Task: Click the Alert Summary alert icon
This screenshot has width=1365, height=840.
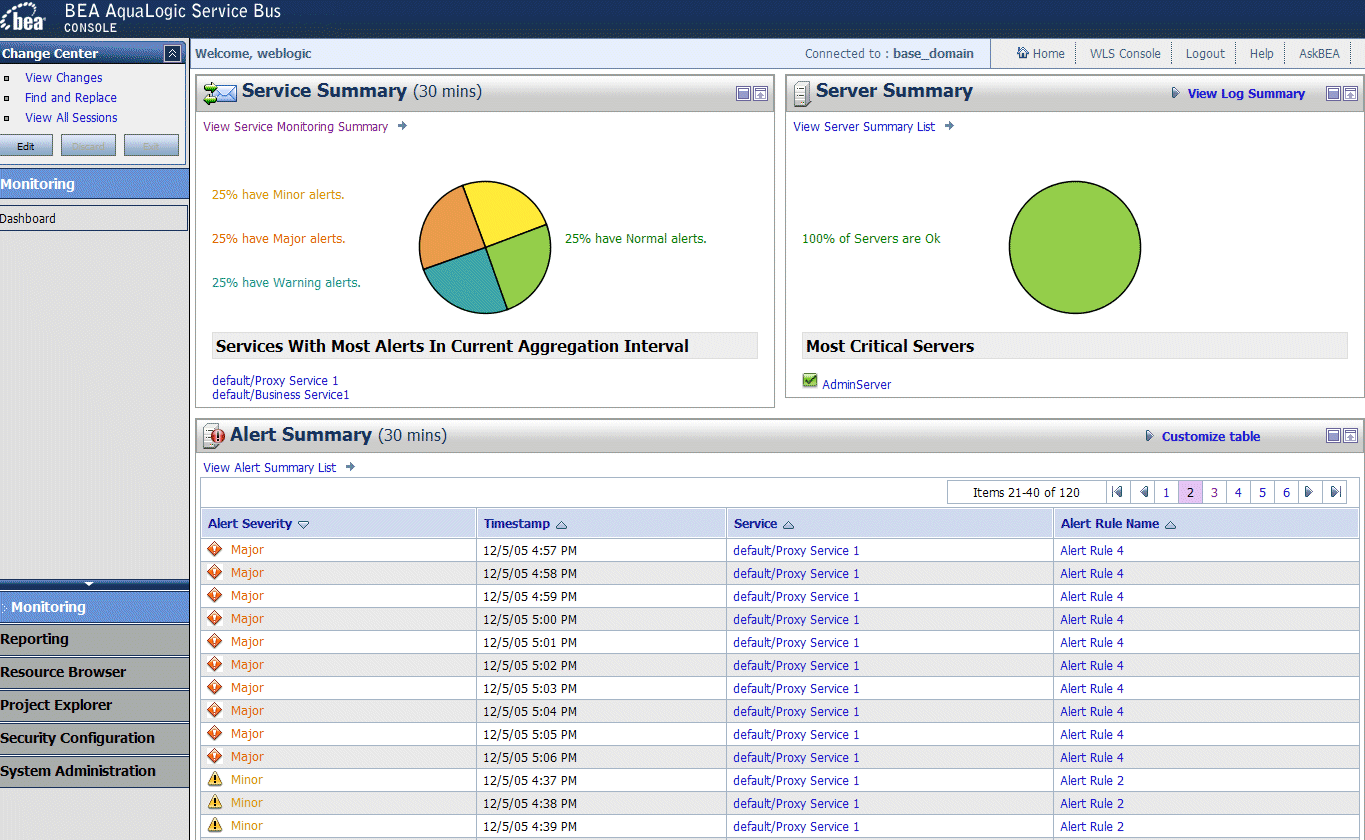Action: (x=214, y=436)
